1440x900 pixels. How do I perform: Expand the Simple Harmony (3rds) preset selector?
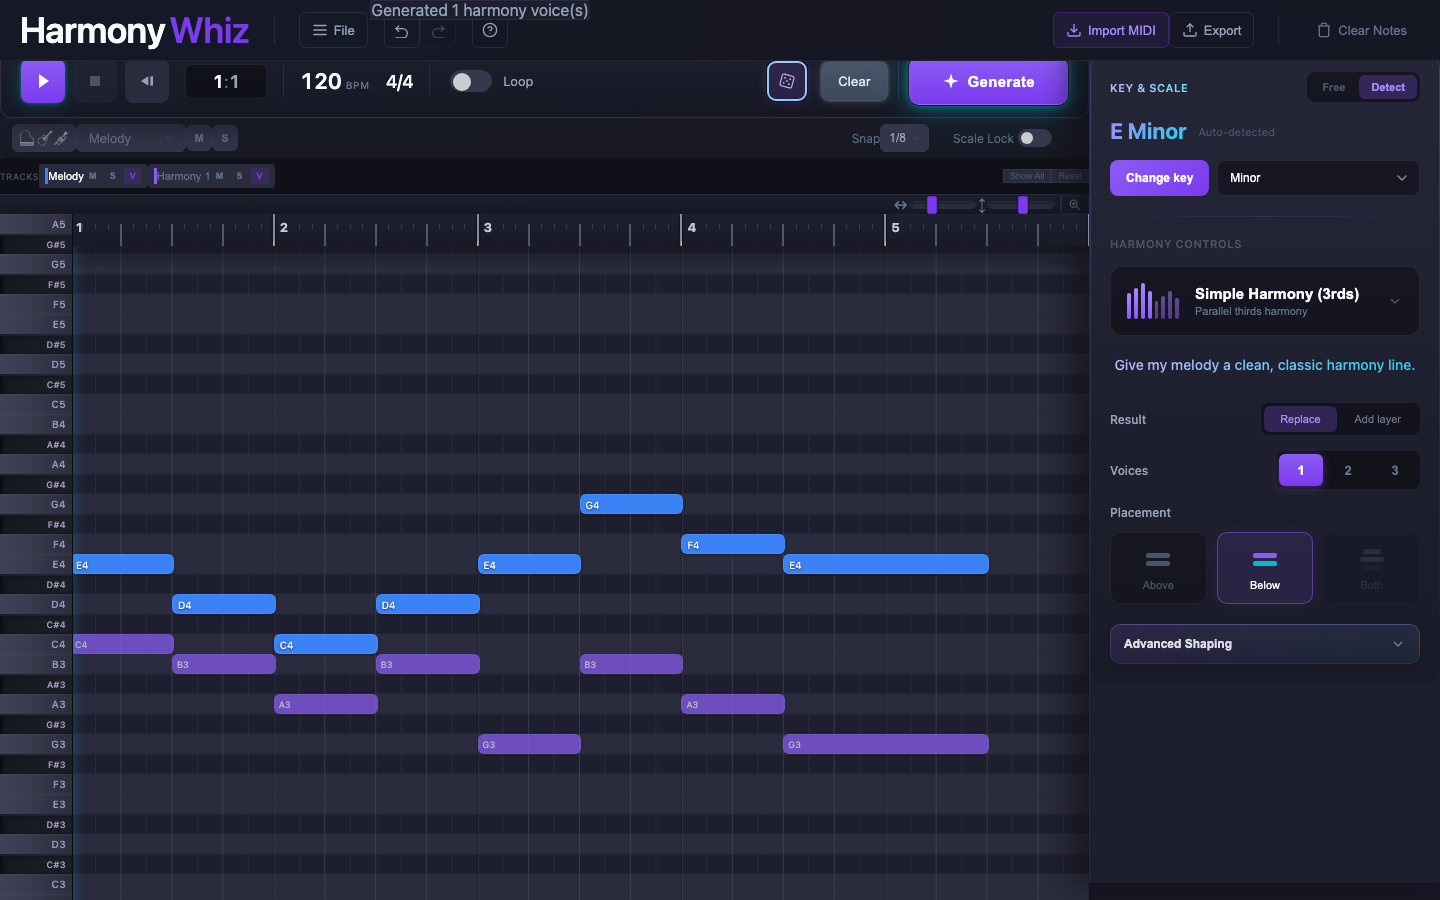pos(1265,301)
